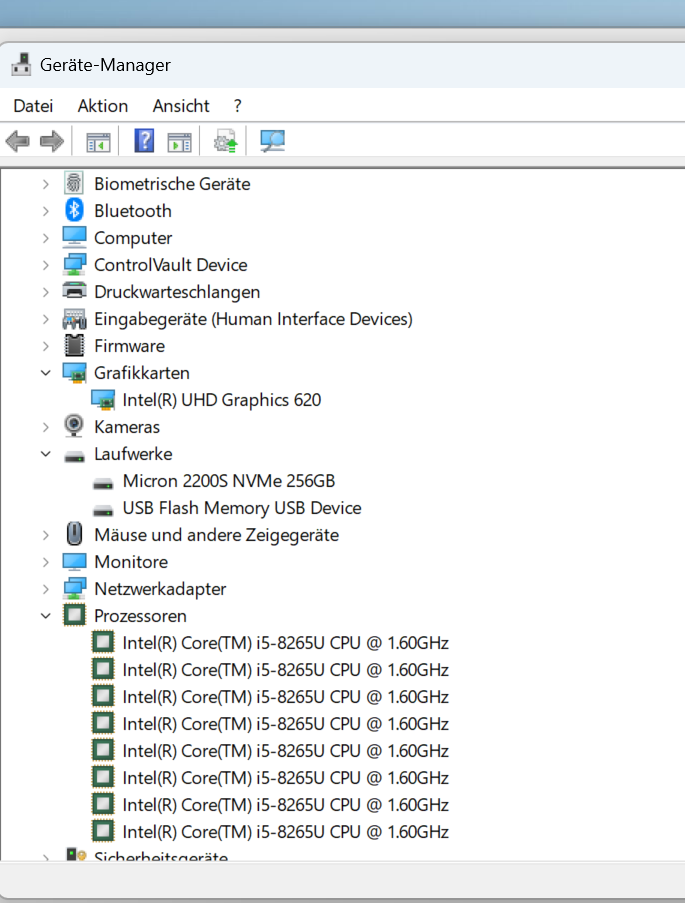685x903 pixels.
Task: Click the ControlVault Device icon
Action: (x=74, y=264)
